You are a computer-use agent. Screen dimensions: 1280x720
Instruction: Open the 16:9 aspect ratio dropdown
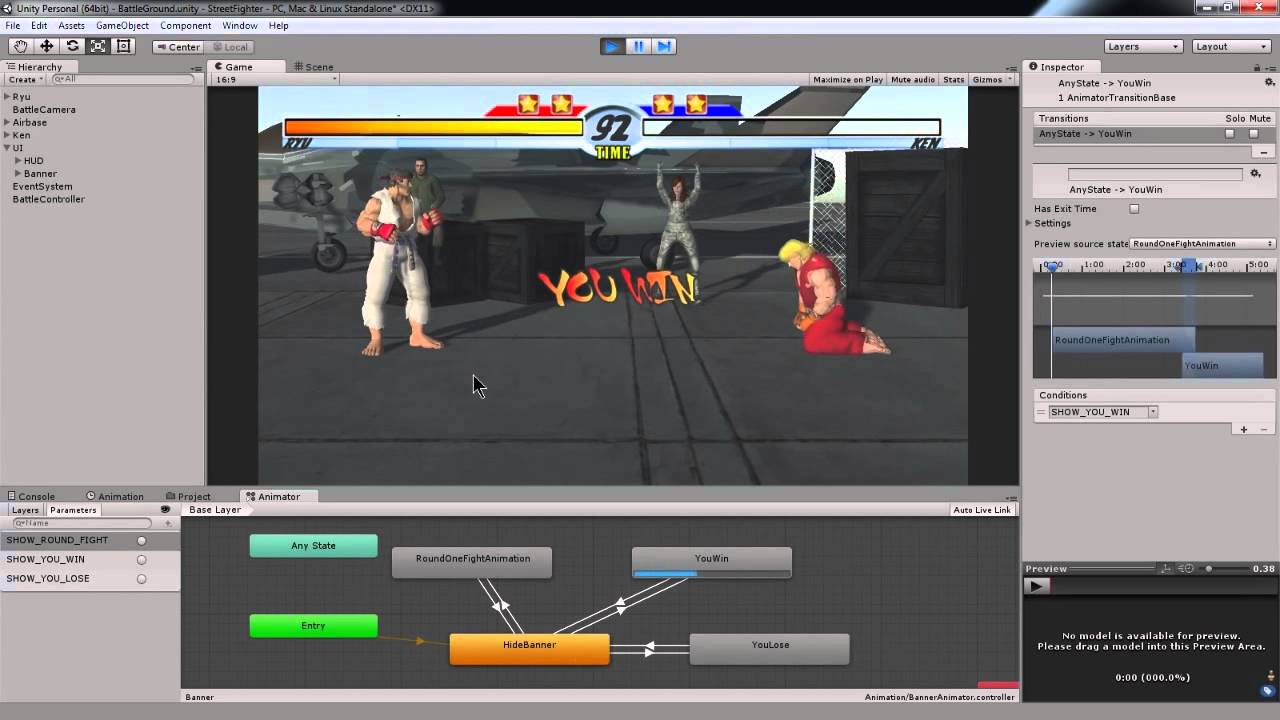tap(276, 79)
